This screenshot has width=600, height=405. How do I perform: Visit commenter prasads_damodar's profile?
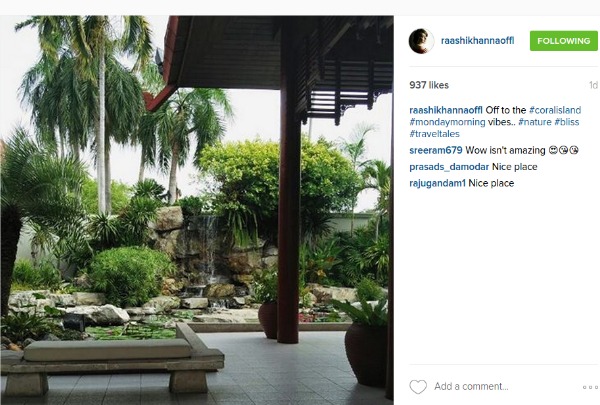pos(449,167)
